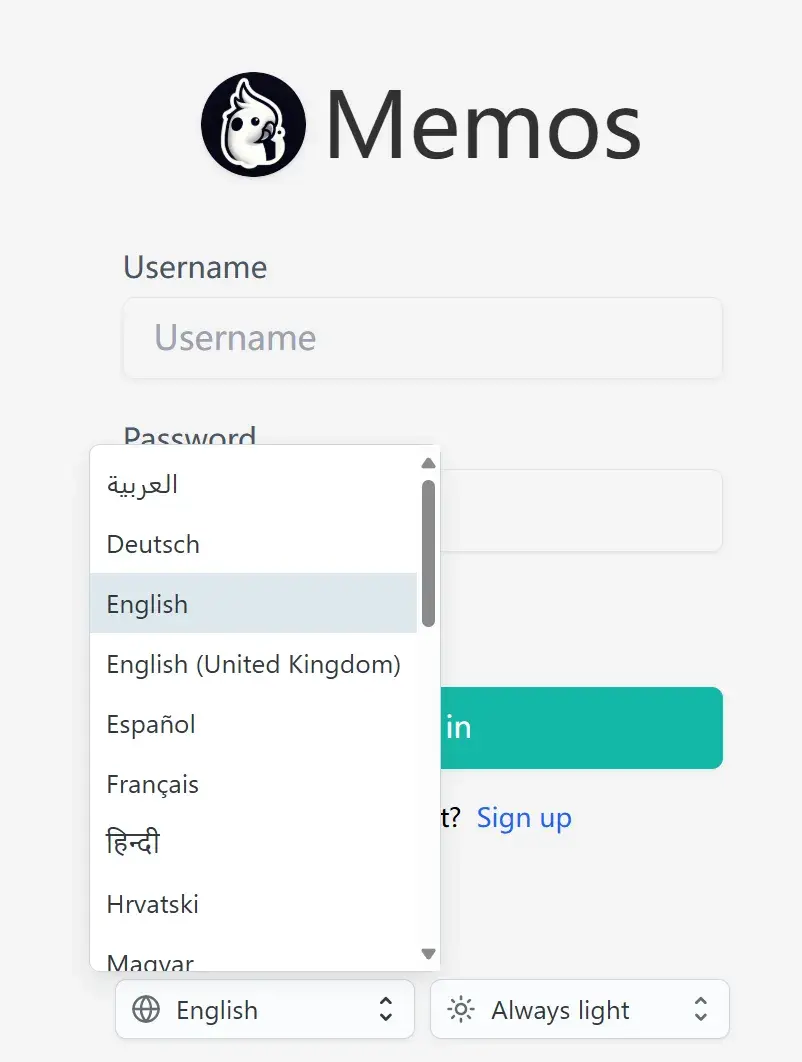
Task: Click the sun icon in theme selector
Action: (461, 1010)
